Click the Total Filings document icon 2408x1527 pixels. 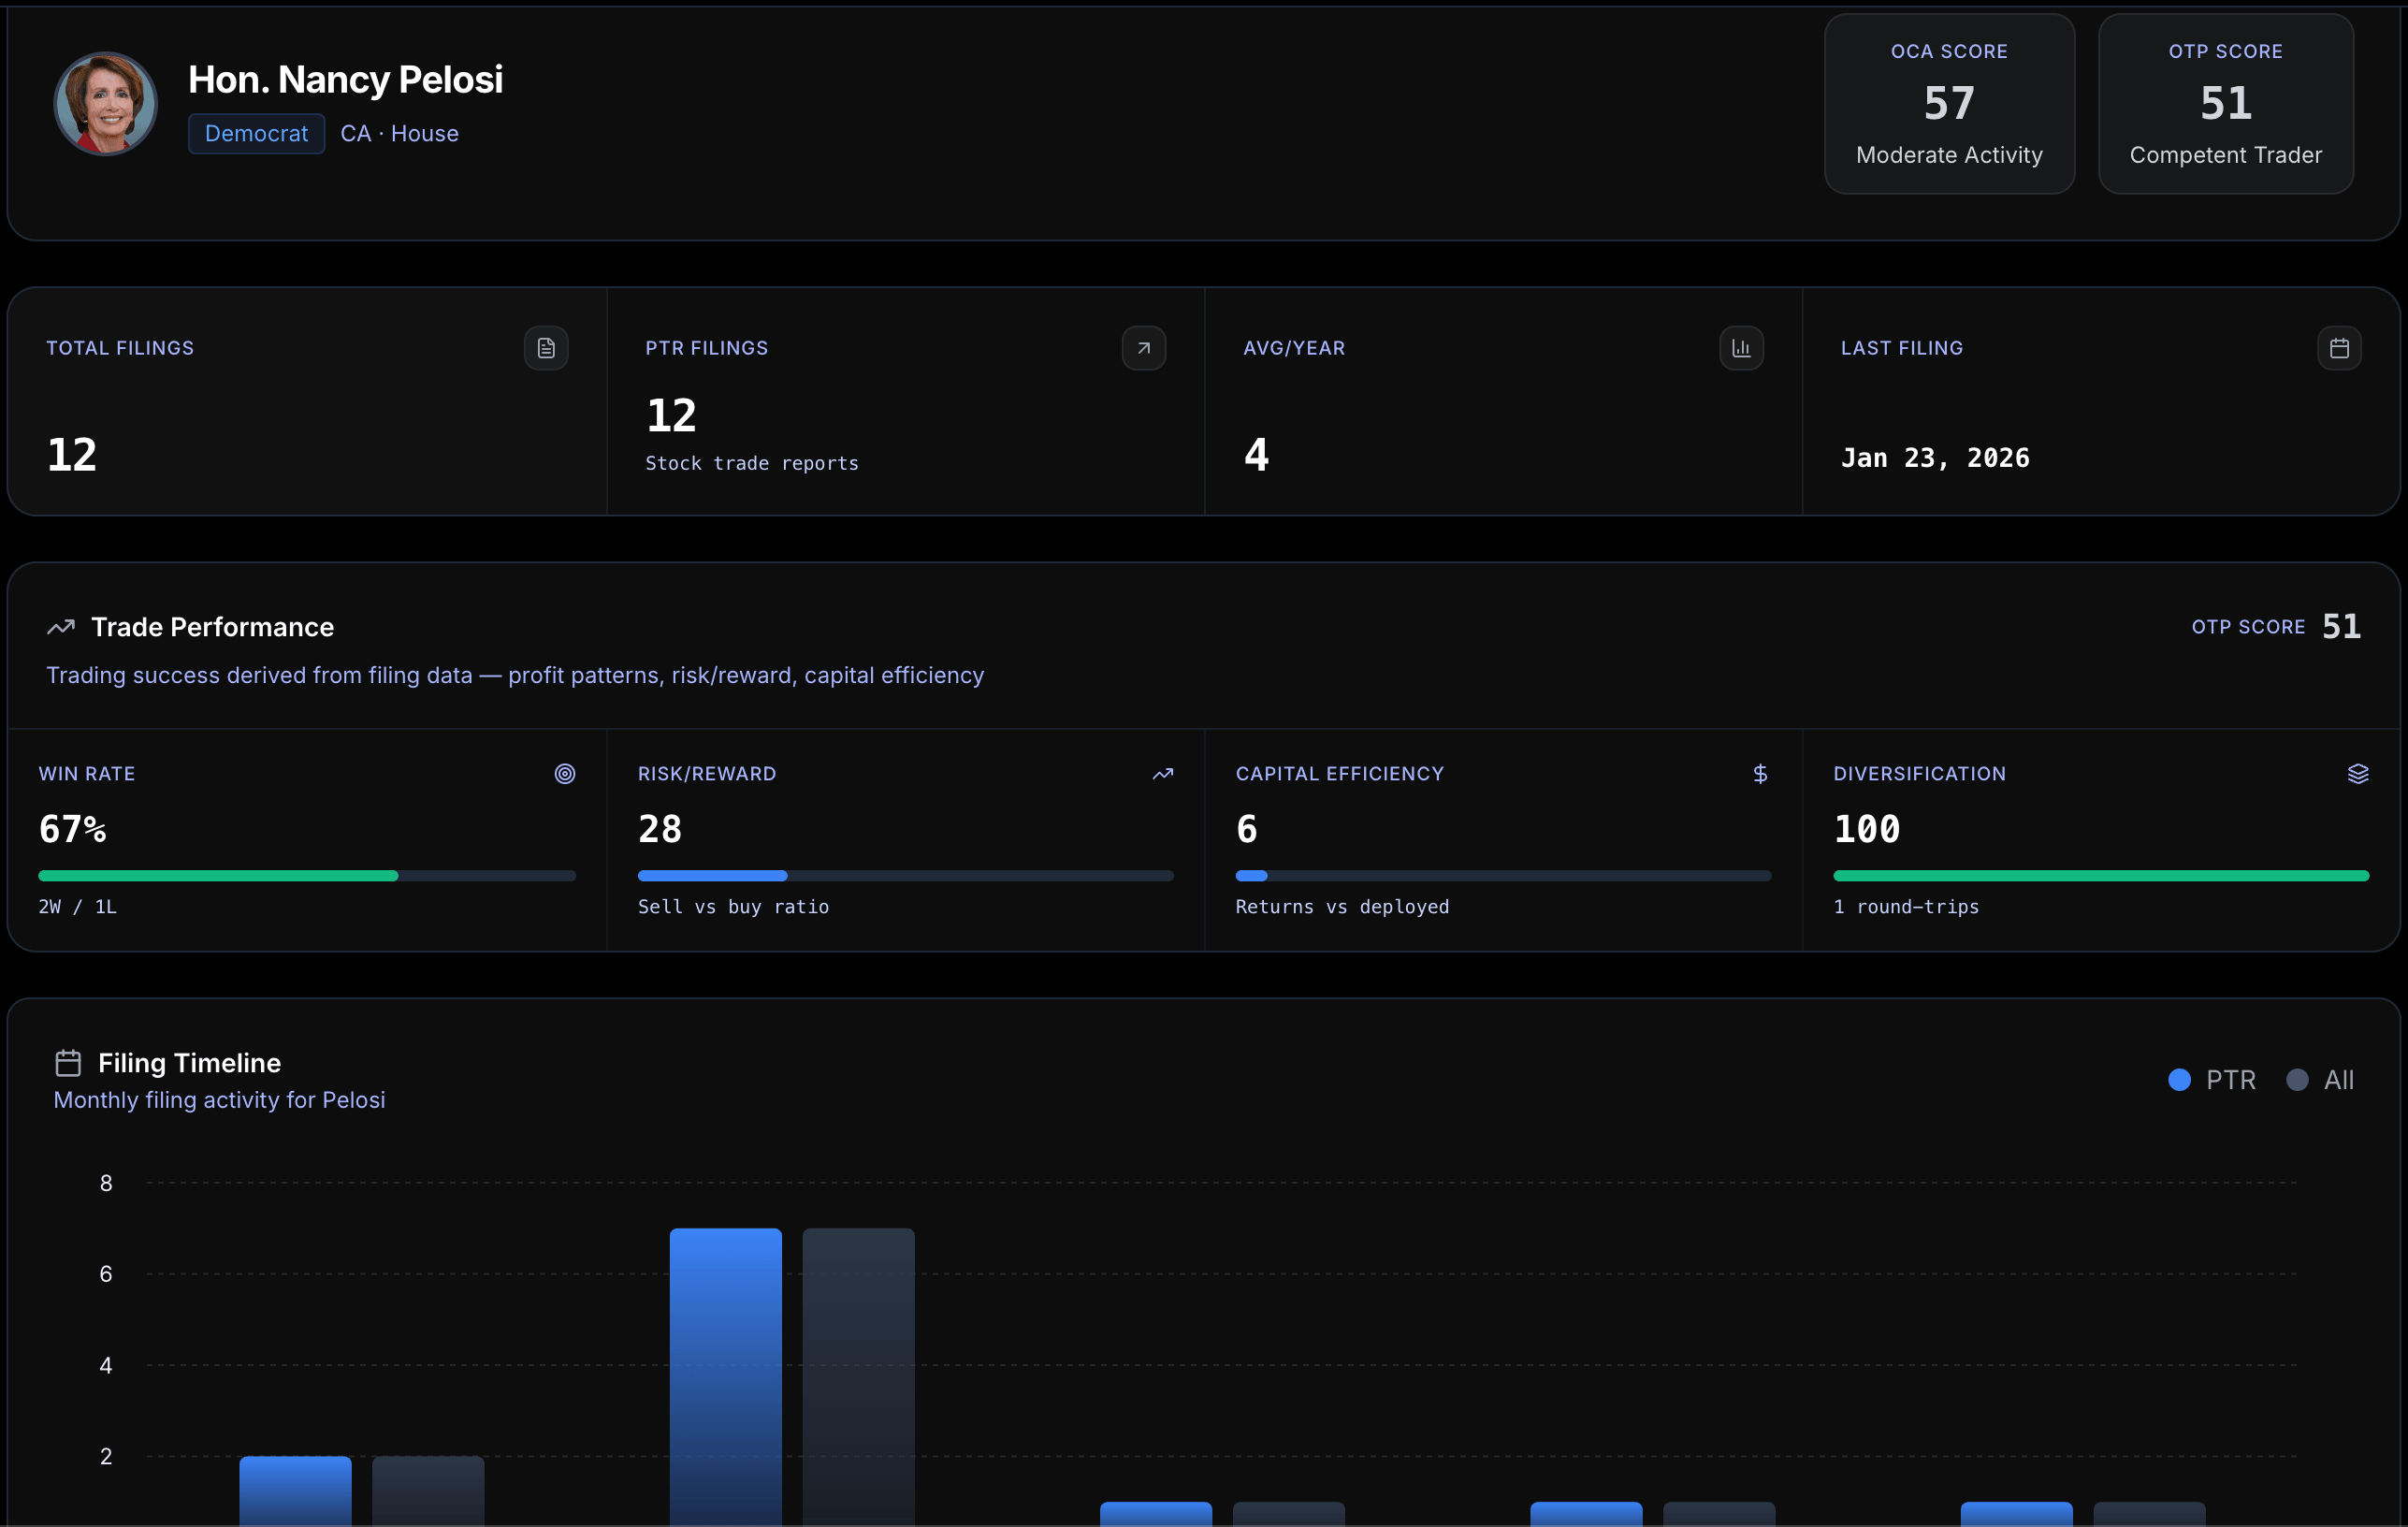point(546,348)
